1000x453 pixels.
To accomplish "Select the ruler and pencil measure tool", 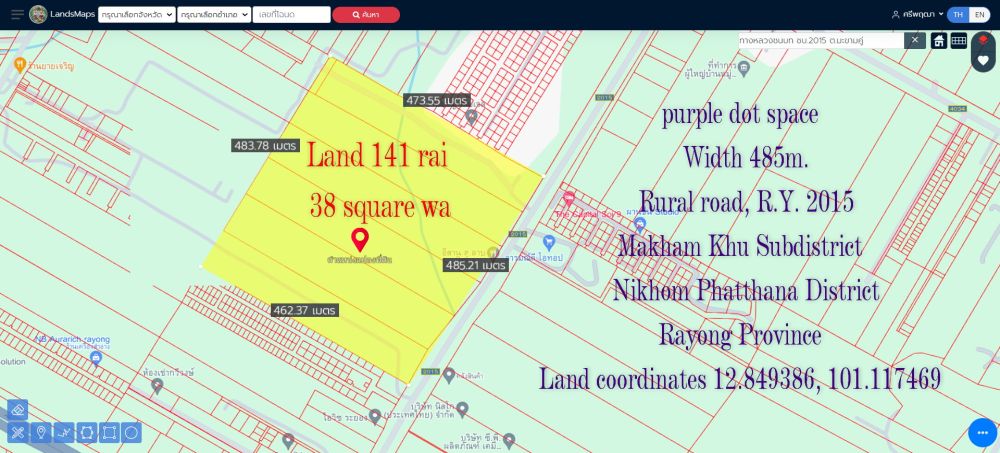I will (17, 432).
